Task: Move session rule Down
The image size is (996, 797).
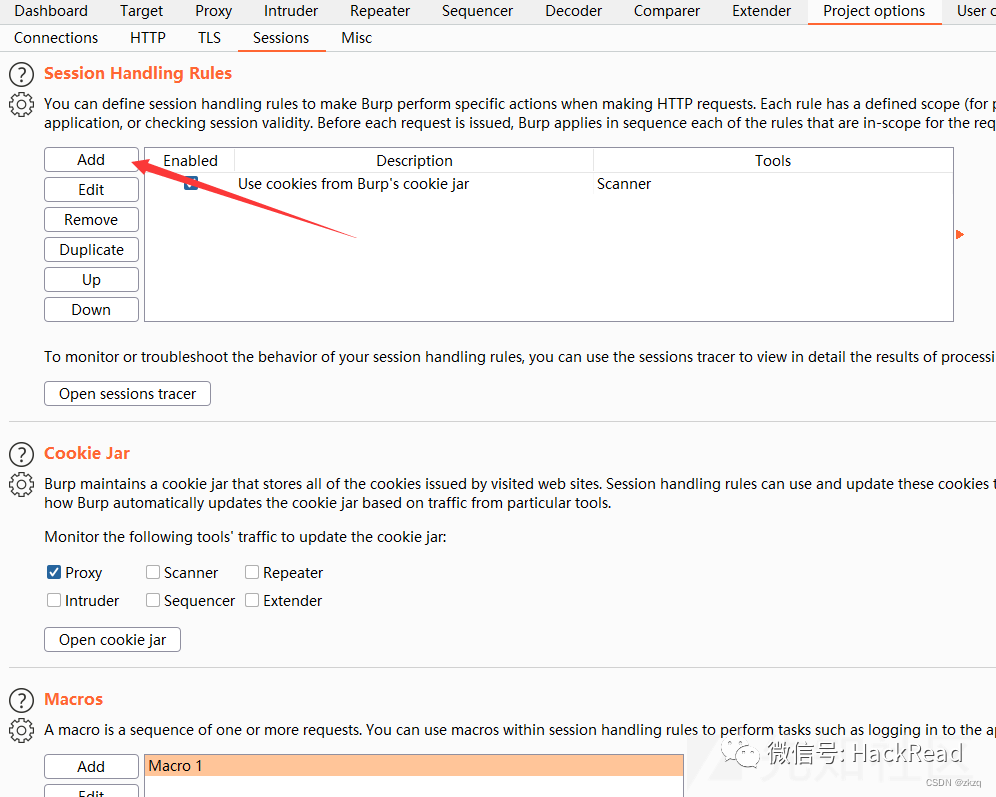Action: point(91,310)
